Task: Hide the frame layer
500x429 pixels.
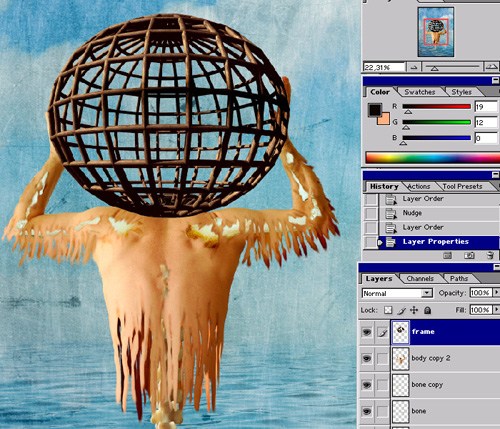Action: click(367, 332)
